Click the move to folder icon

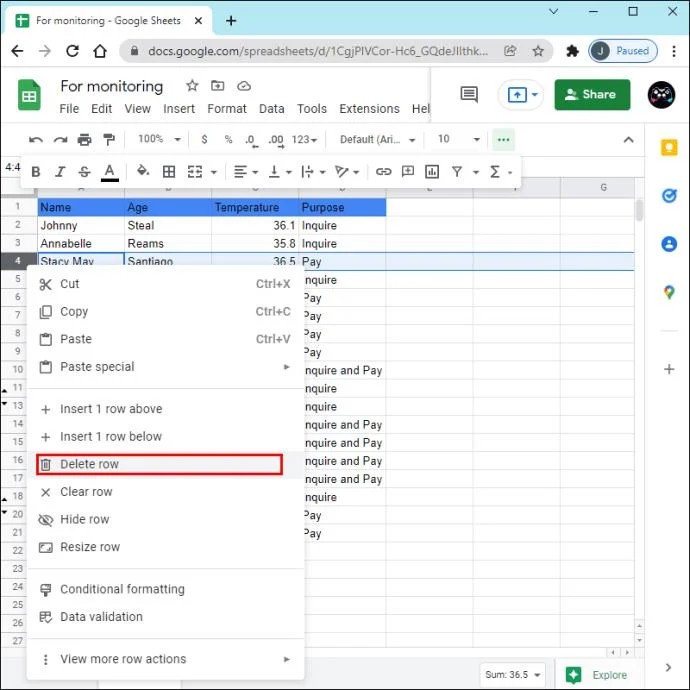point(217,85)
